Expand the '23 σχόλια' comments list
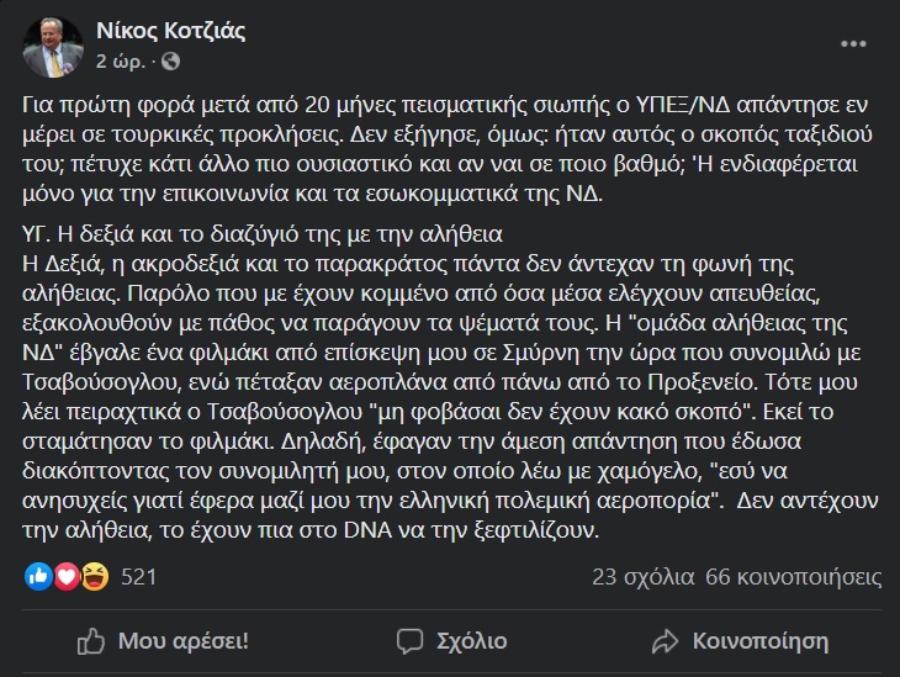The width and height of the screenshot is (900, 677). pyautogui.click(x=643, y=577)
